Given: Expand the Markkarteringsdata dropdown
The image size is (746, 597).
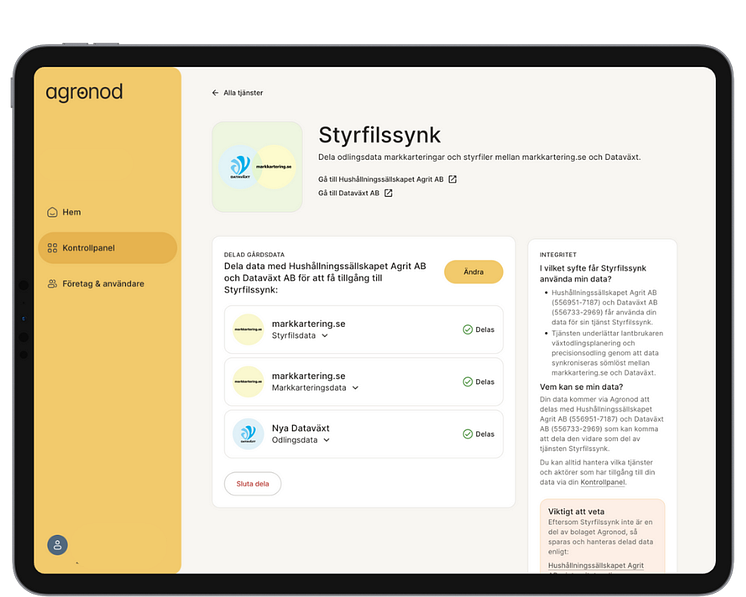Looking at the screenshot, I should point(355,388).
